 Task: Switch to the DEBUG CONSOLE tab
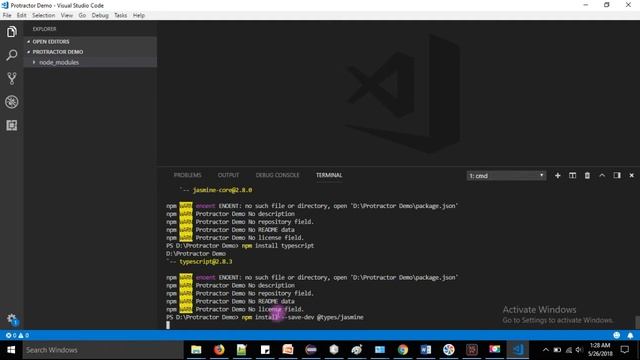coord(278,175)
